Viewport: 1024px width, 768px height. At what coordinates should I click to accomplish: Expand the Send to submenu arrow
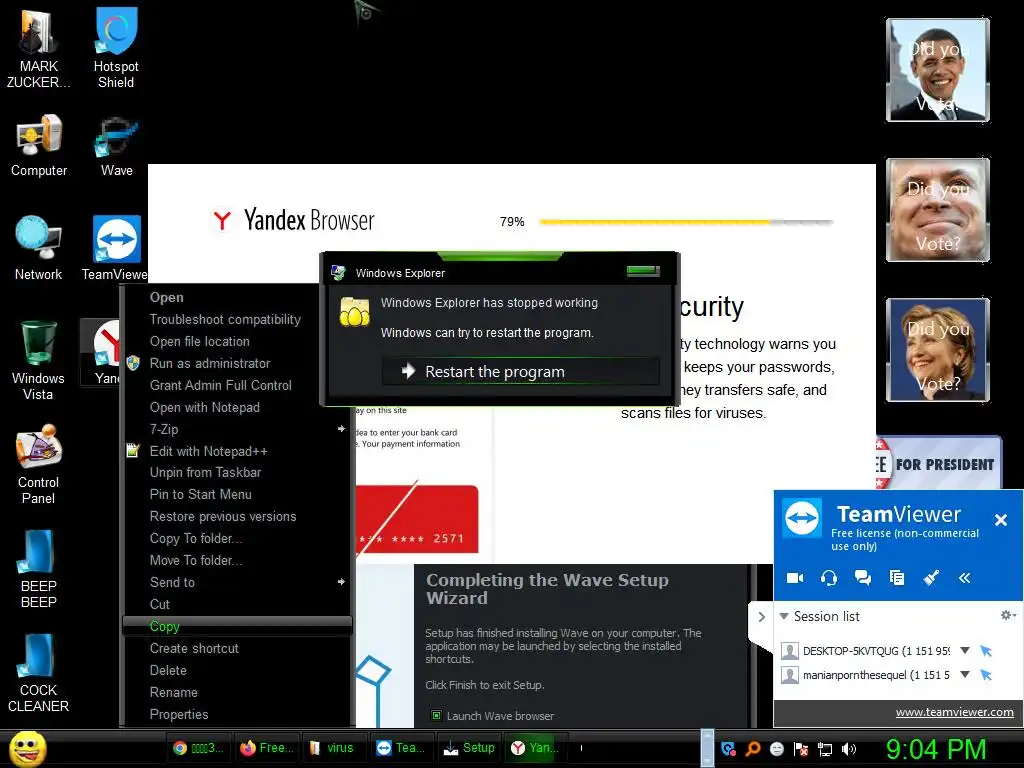(341, 582)
